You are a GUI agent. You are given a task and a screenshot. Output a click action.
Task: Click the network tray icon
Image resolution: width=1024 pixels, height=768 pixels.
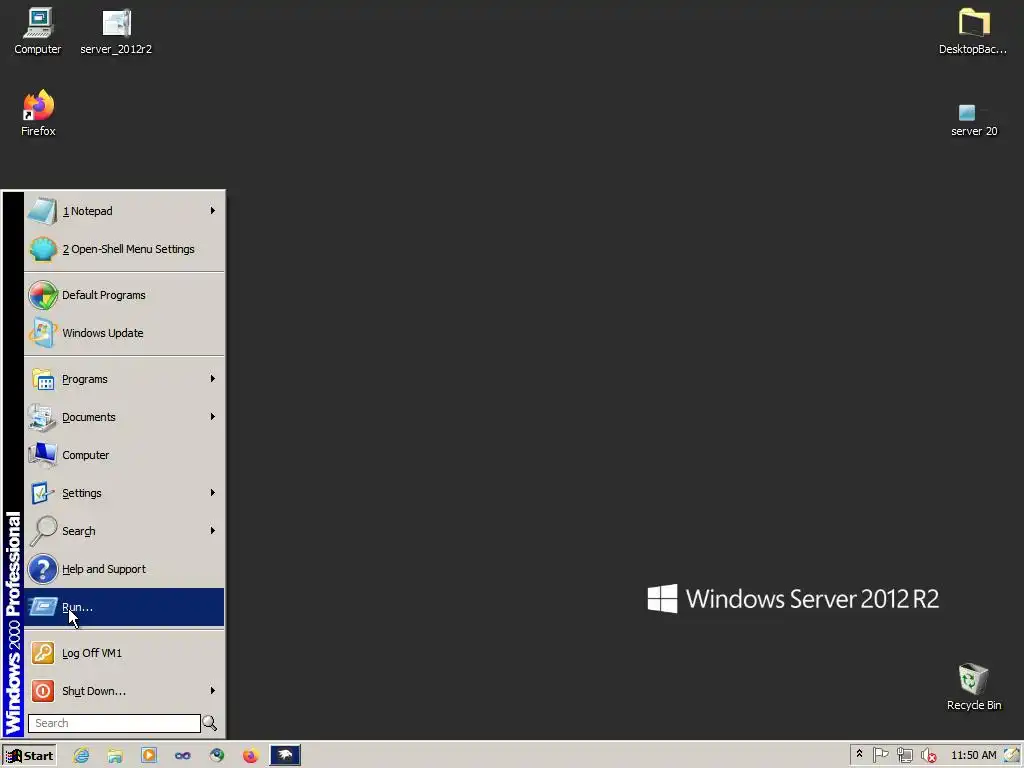pyautogui.click(x=904, y=755)
